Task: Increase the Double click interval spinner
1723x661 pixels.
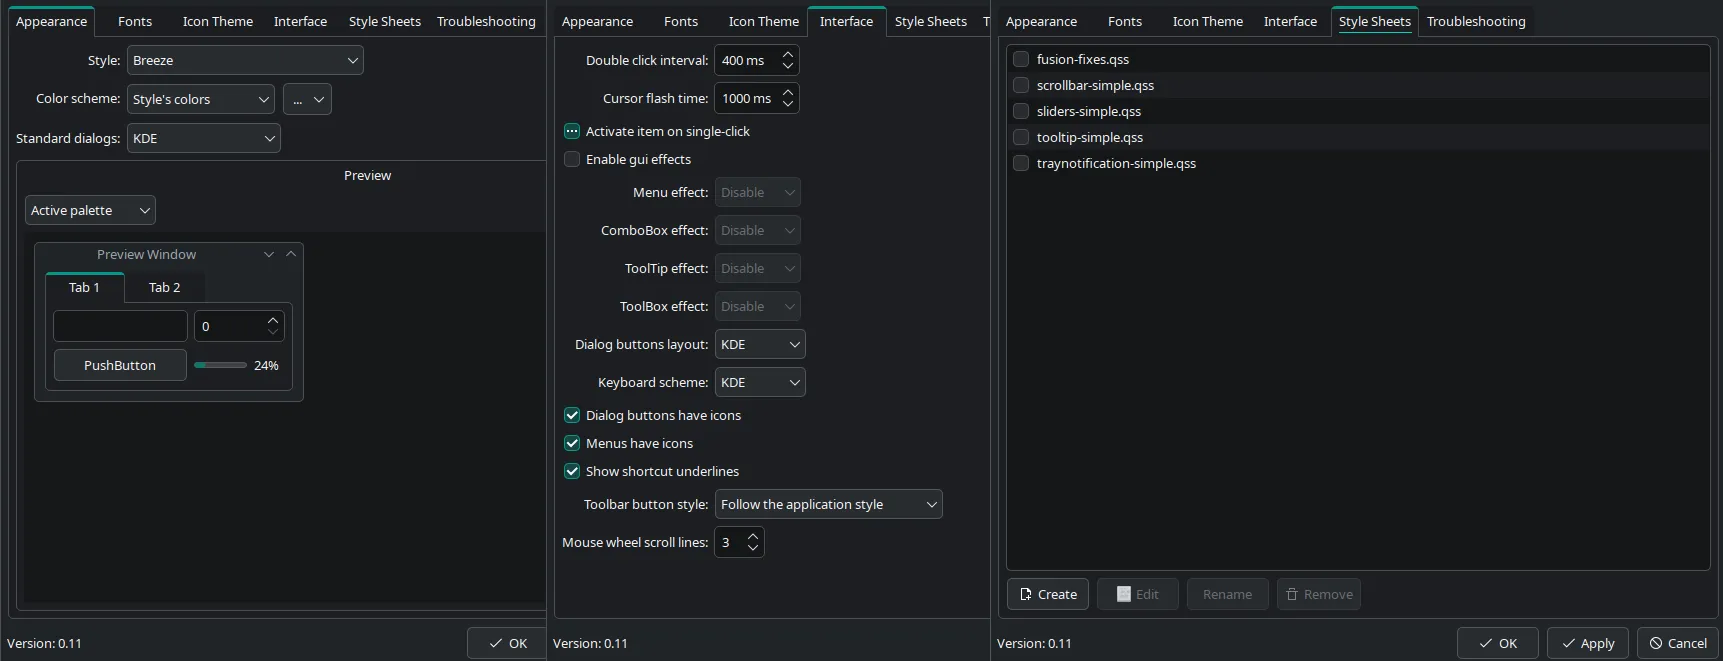Action: point(788,54)
